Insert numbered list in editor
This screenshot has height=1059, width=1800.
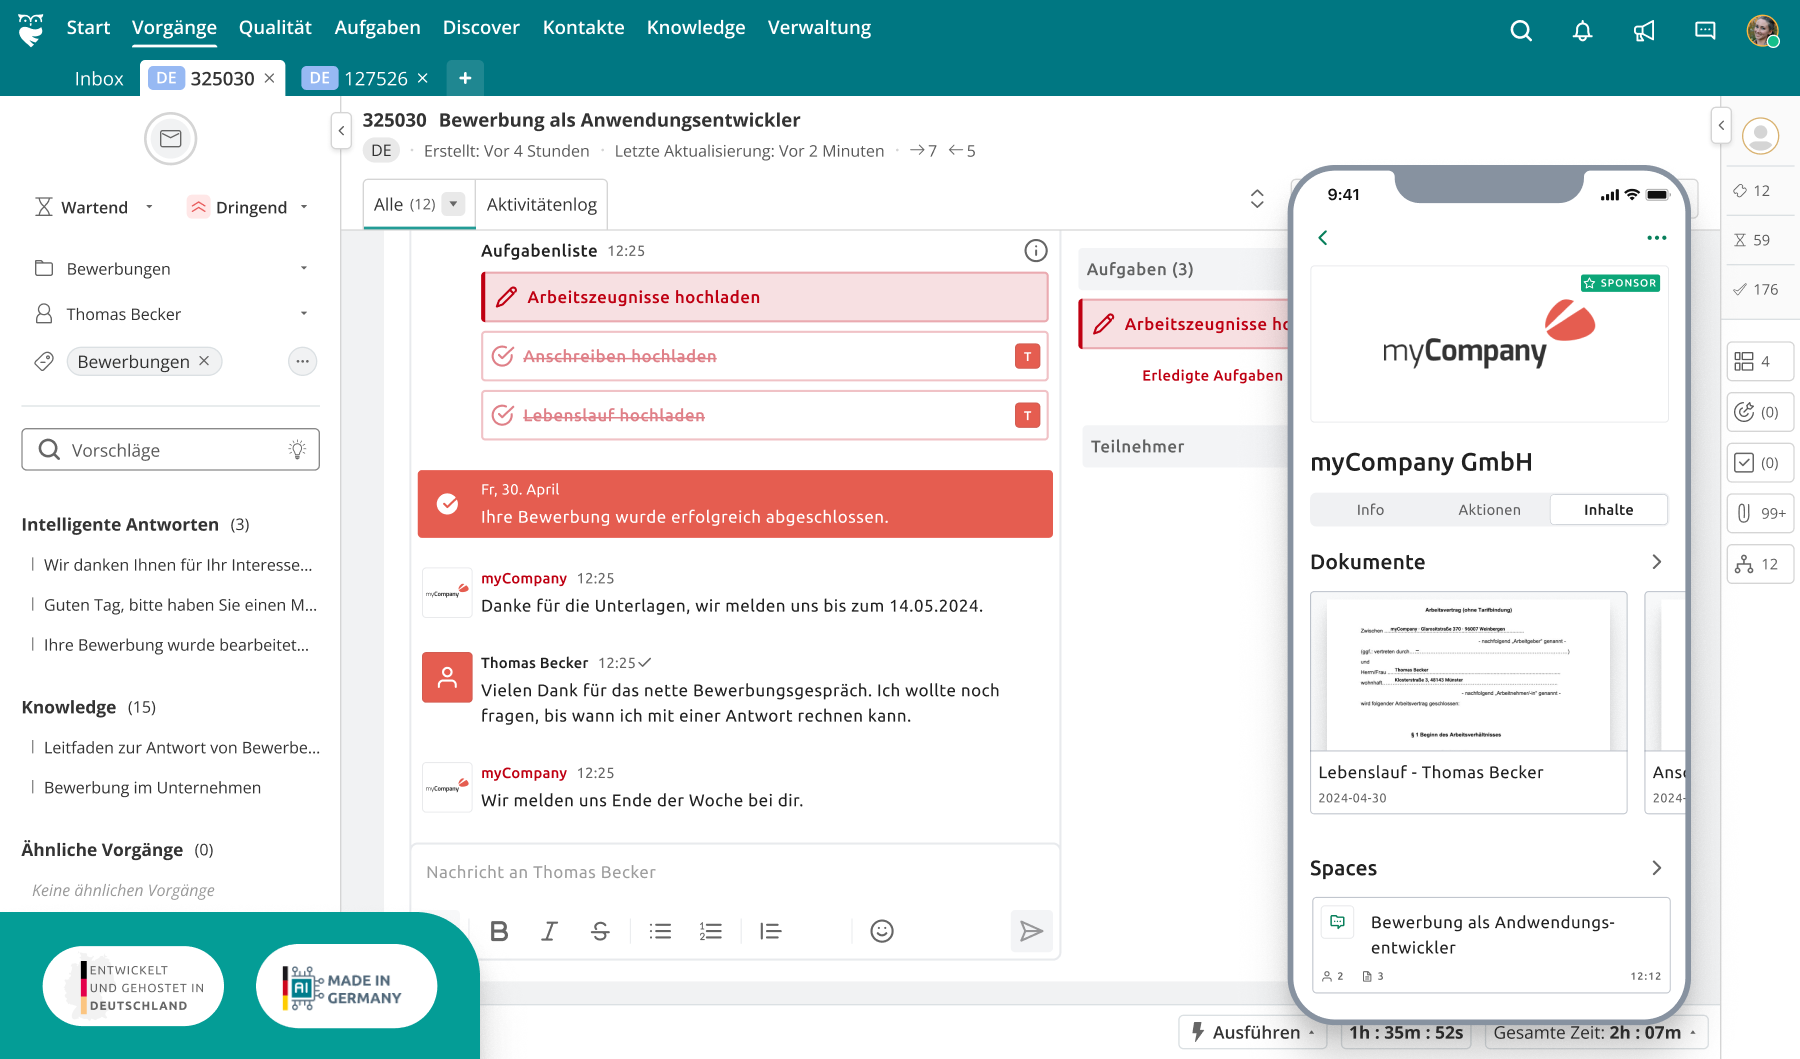[x=710, y=931]
